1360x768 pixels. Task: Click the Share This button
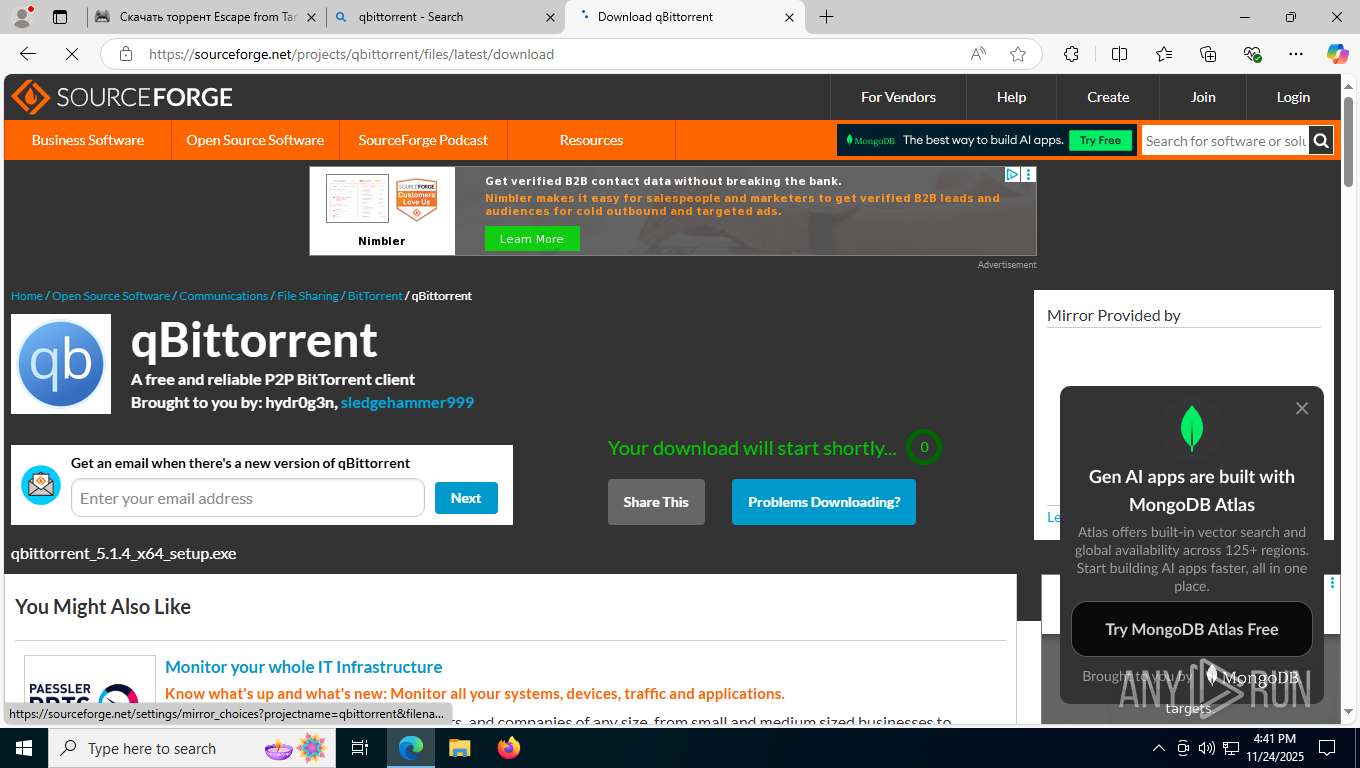point(656,502)
